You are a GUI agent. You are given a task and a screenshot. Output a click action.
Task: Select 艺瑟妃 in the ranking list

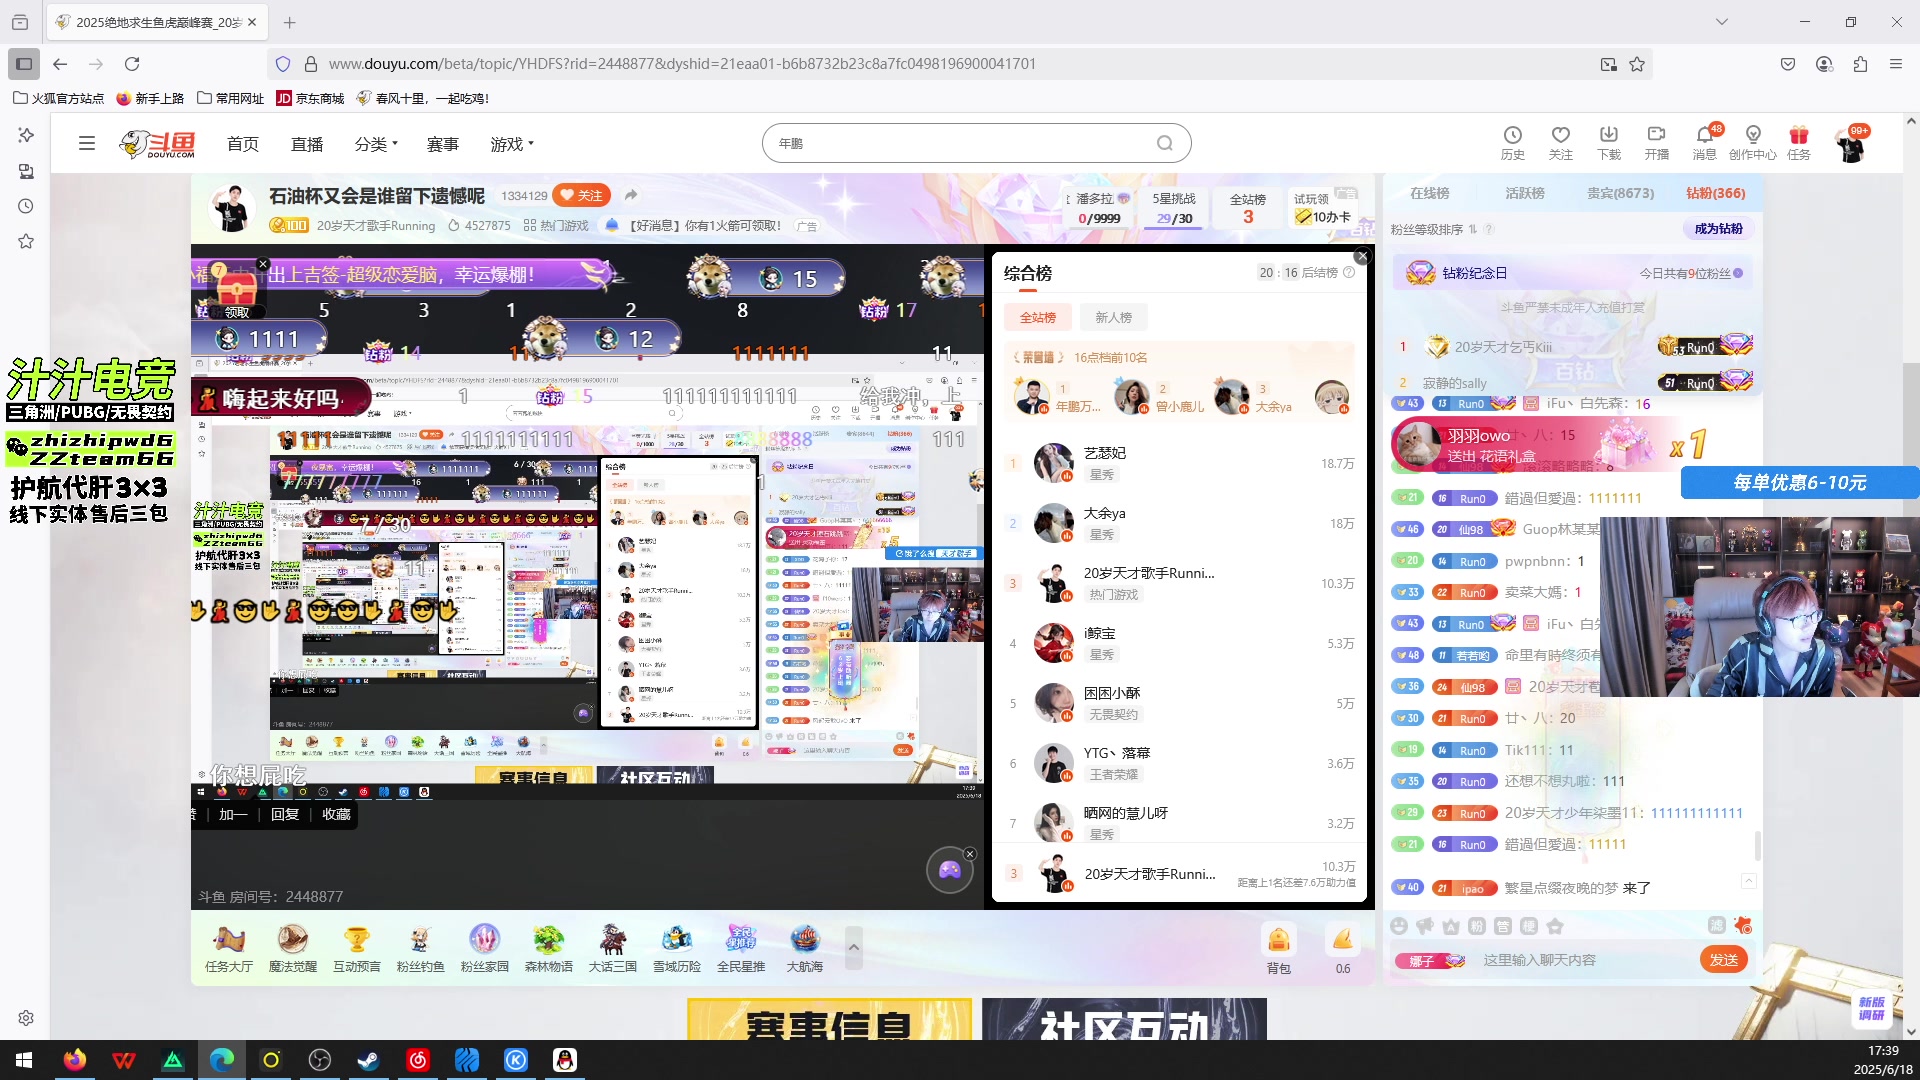click(1179, 463)
